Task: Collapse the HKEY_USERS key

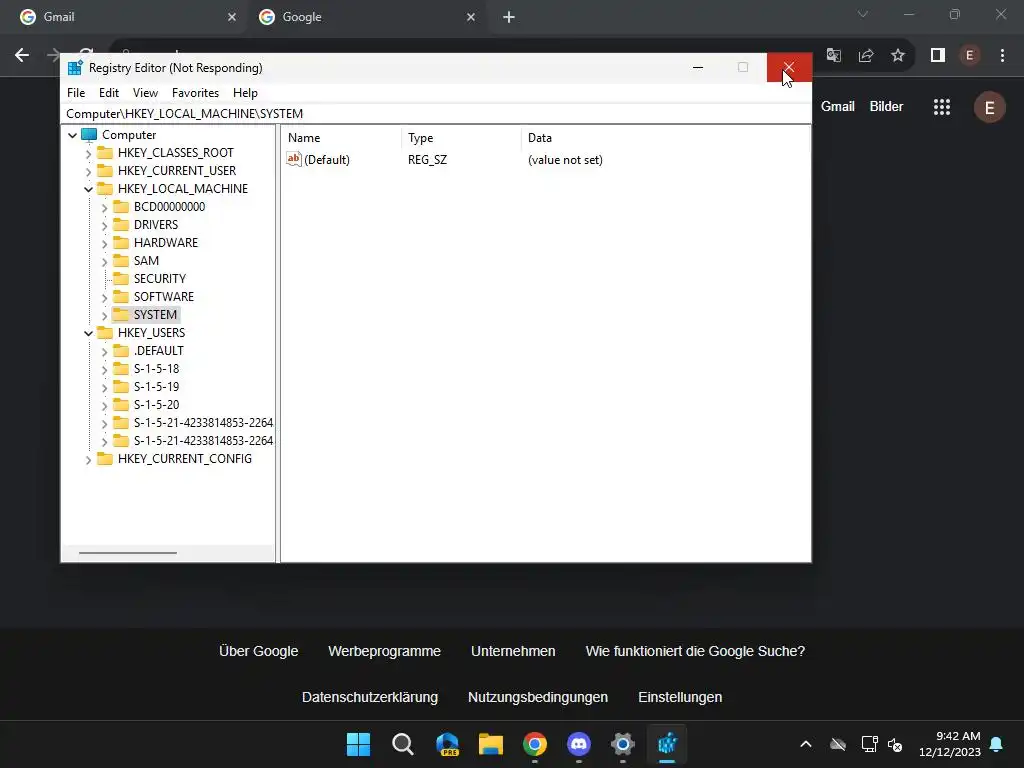Action: [x=88, y=333]
